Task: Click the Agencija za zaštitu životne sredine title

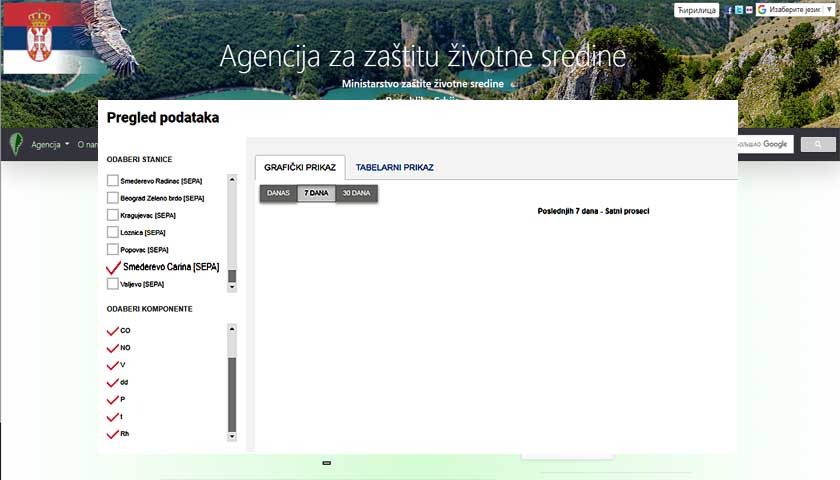Action: (423, 56)
